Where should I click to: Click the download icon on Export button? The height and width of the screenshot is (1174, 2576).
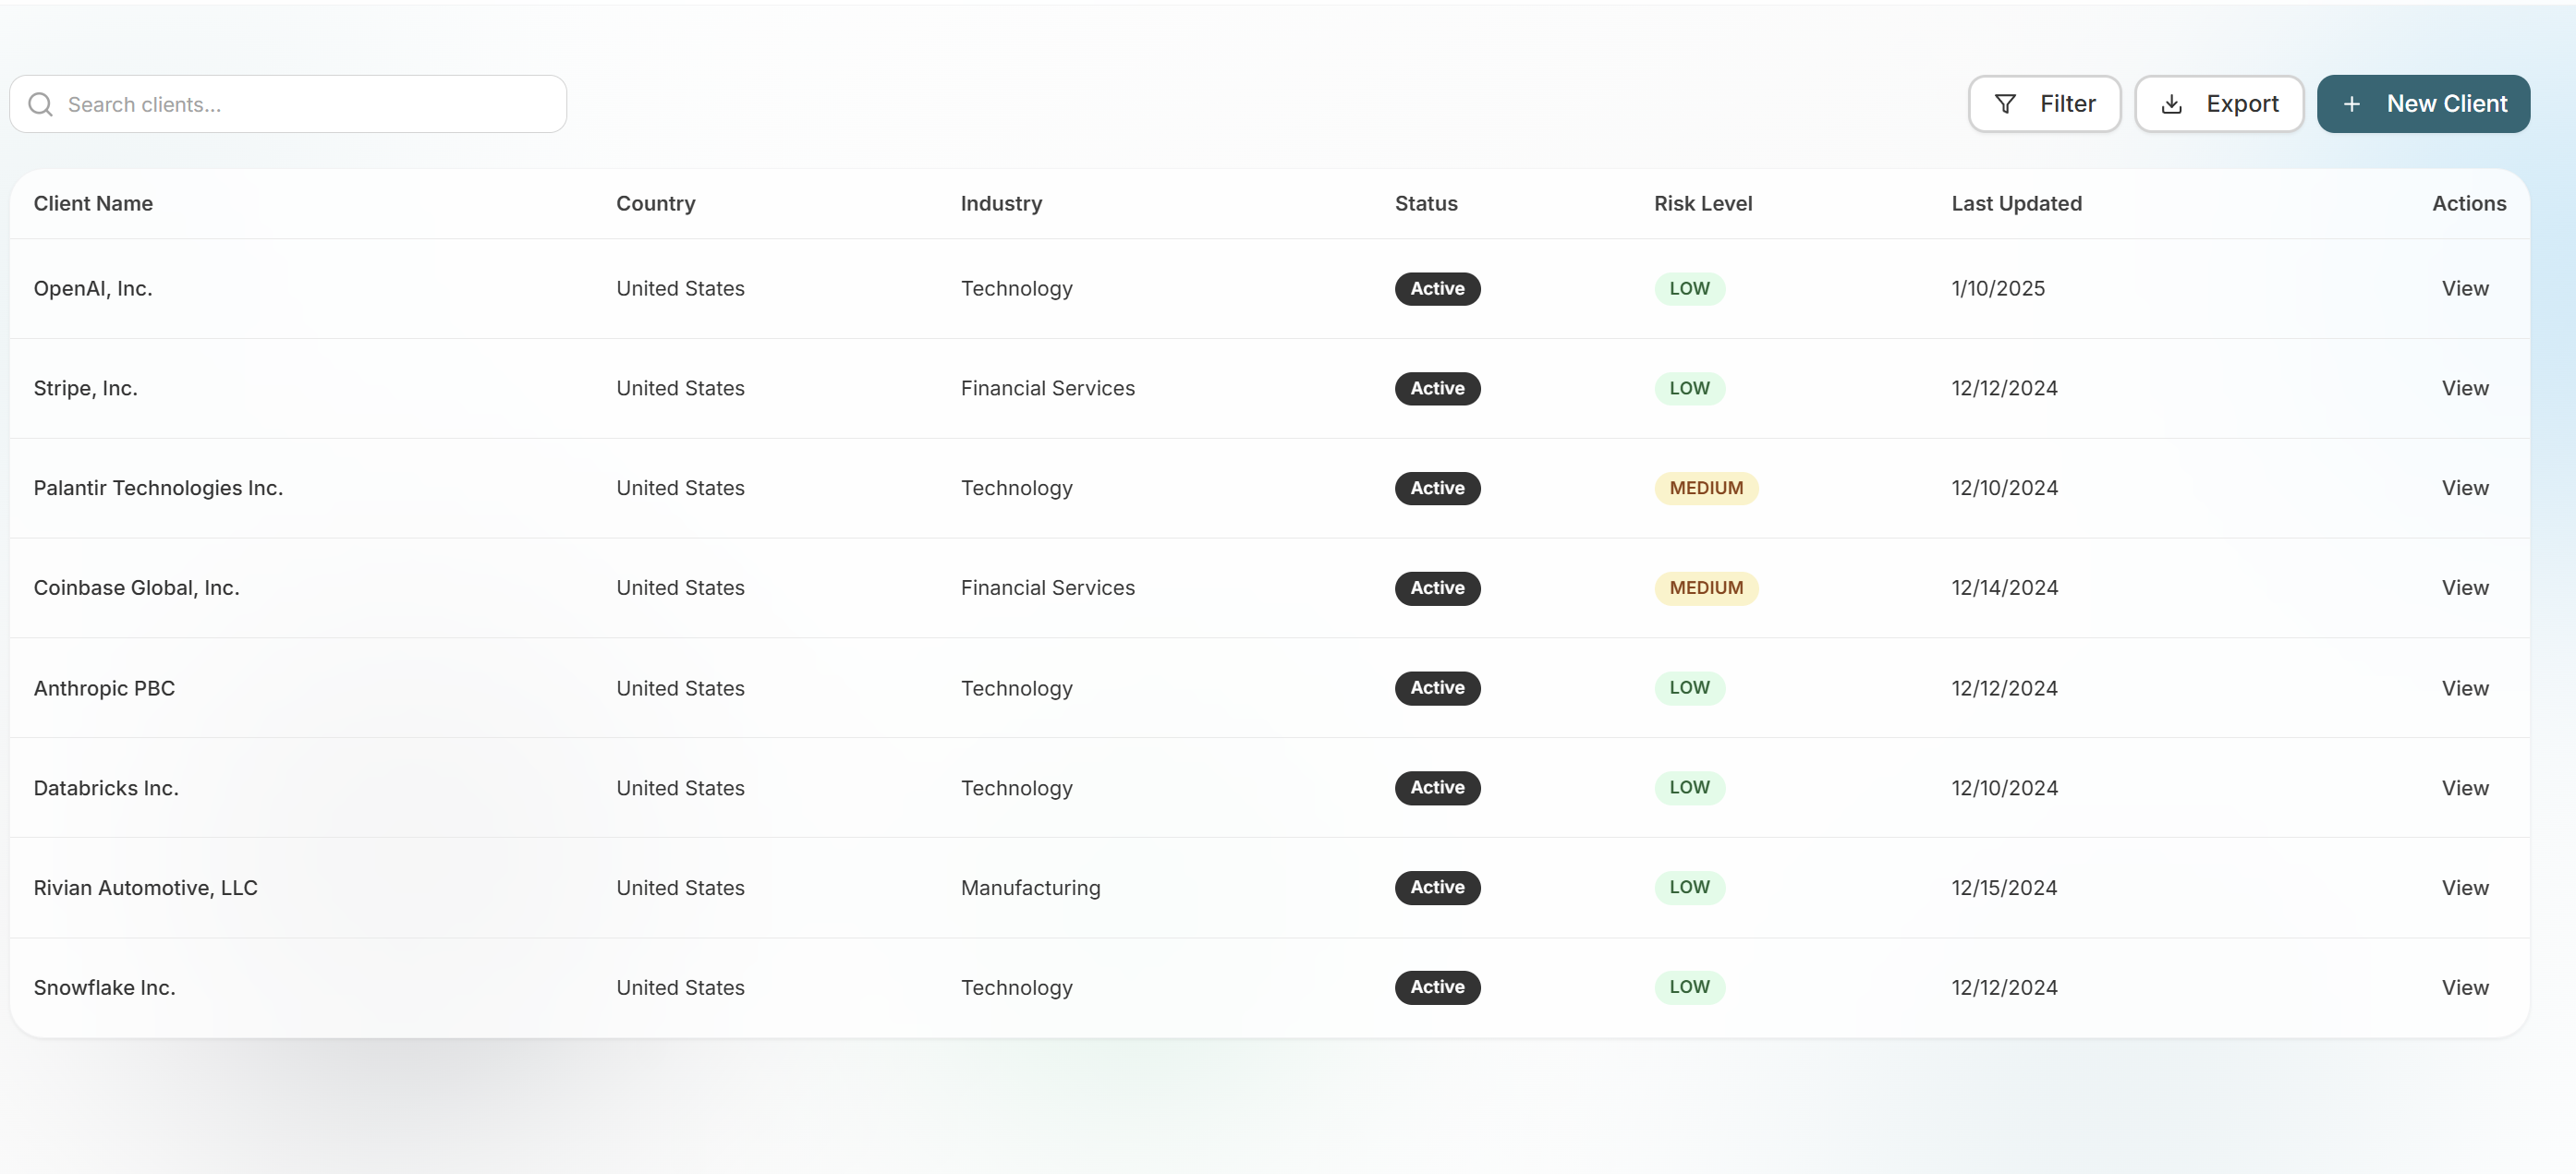(x=2171, y=104)
